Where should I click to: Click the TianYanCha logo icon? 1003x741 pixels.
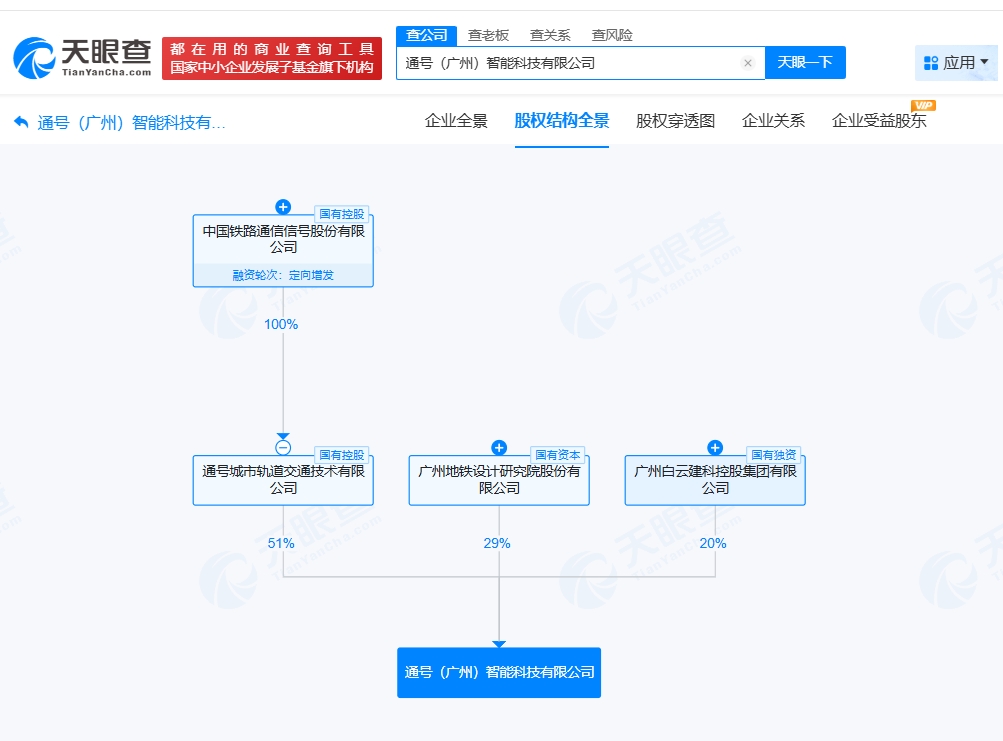tap(36, 58)
